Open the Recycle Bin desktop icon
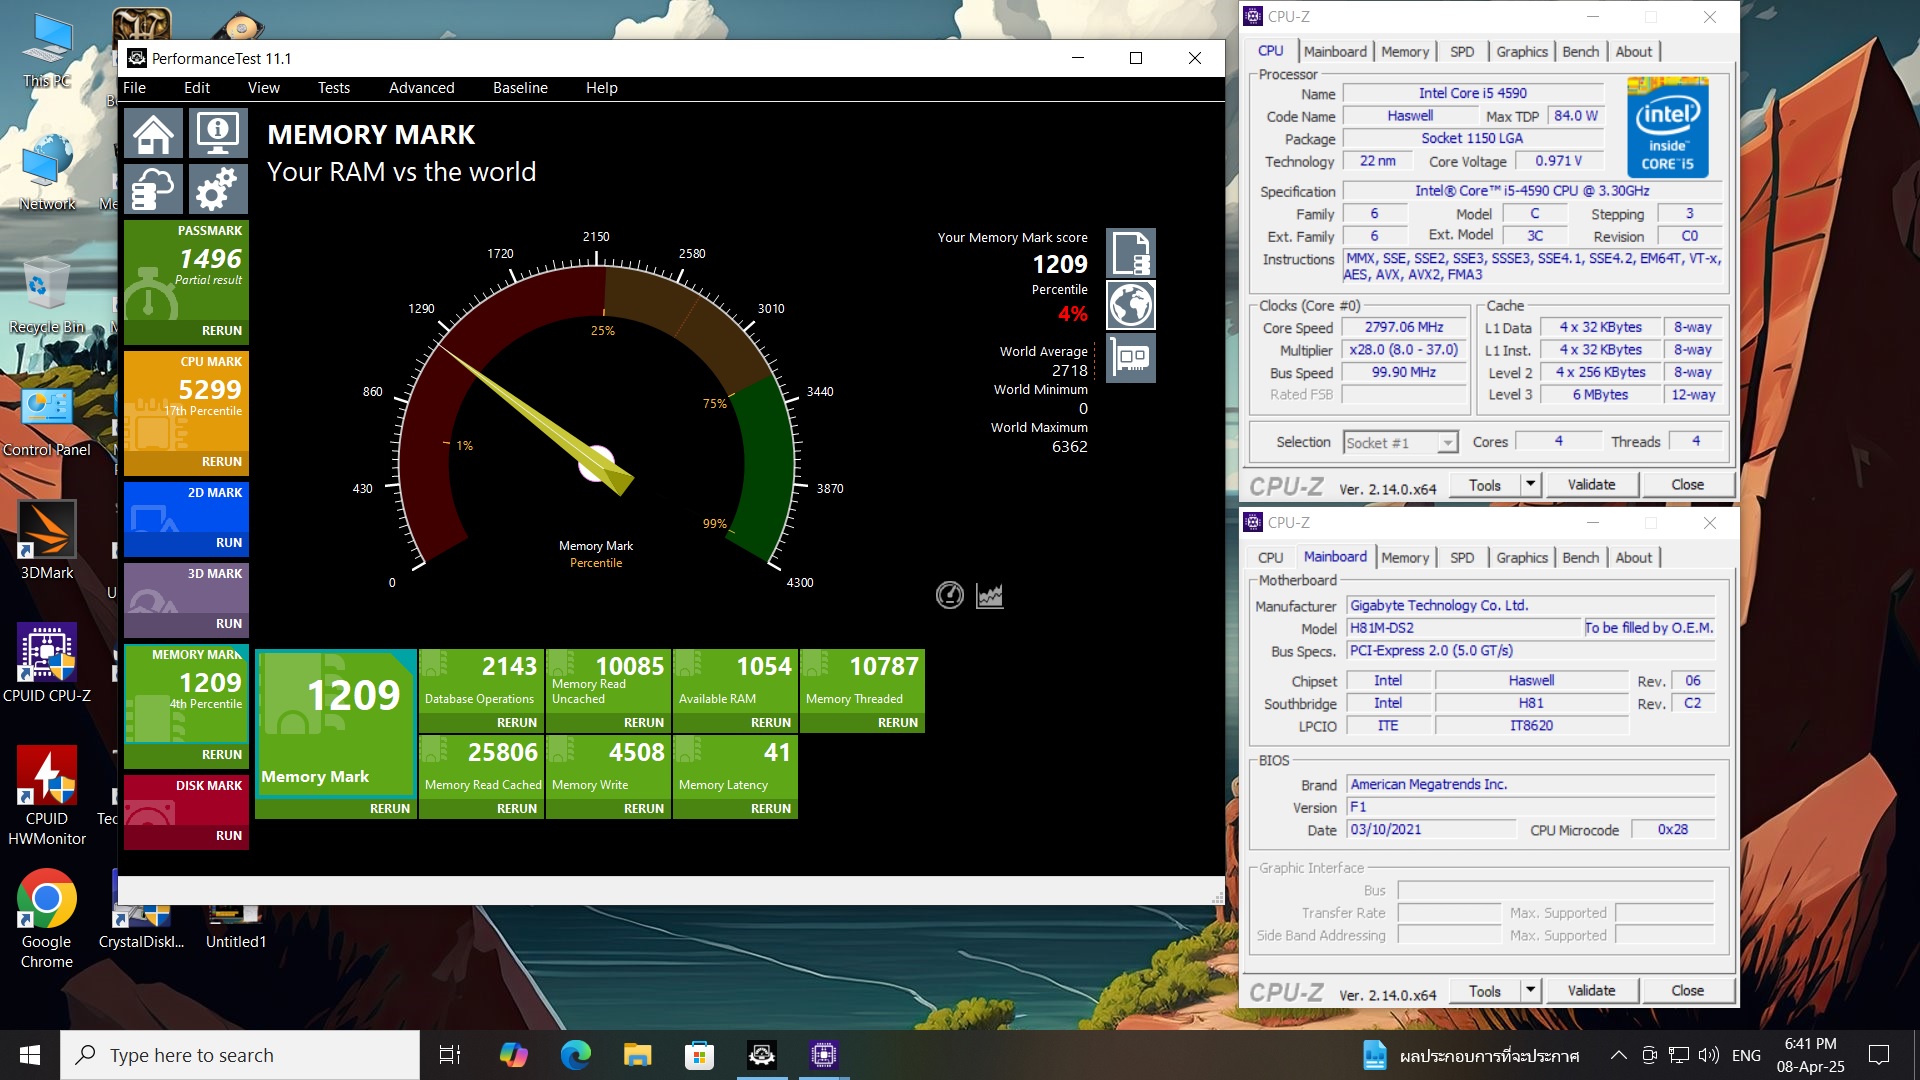 (47, 296)
